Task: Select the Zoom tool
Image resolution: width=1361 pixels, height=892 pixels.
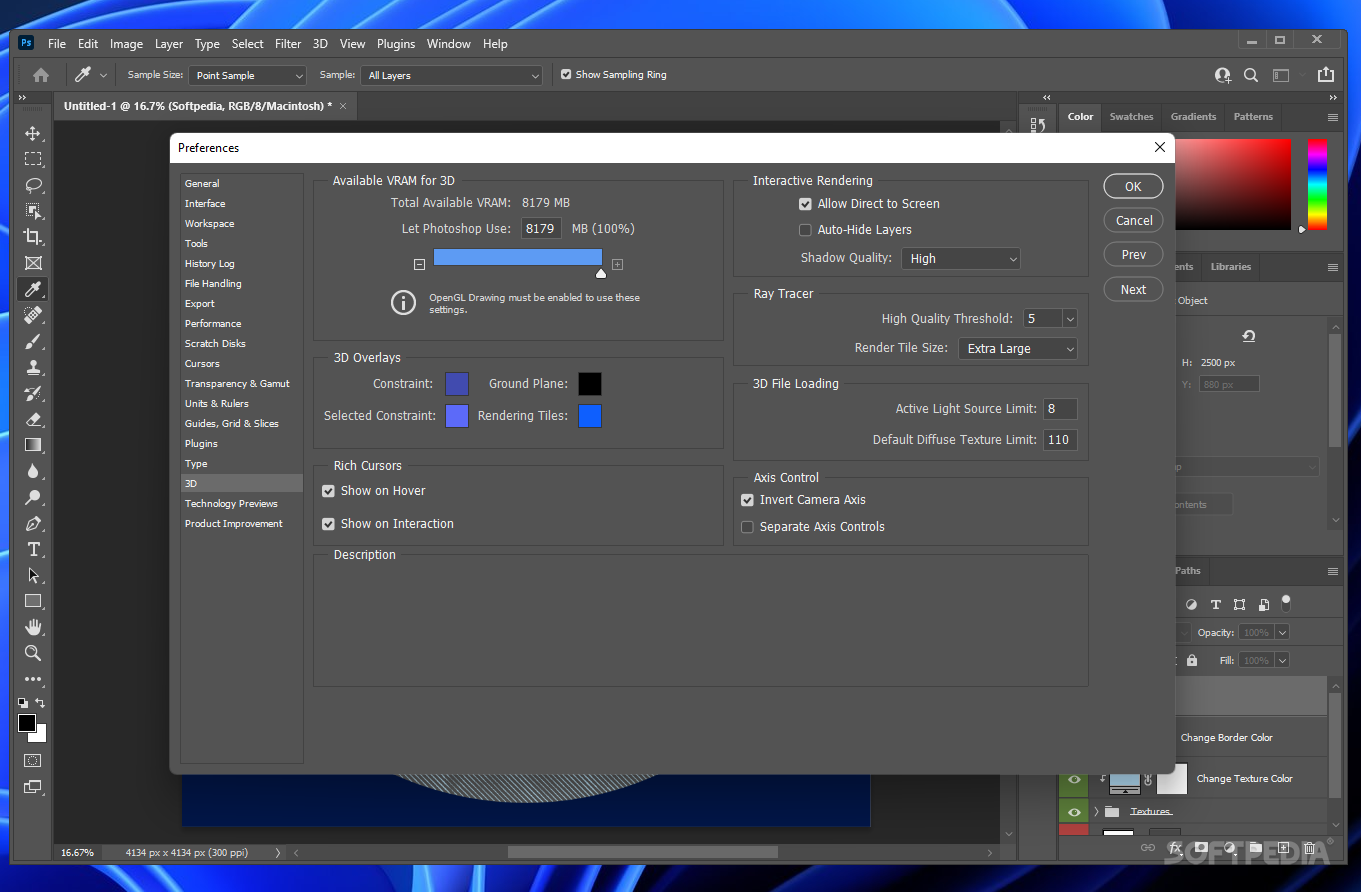Action: [x=33, y=653]
